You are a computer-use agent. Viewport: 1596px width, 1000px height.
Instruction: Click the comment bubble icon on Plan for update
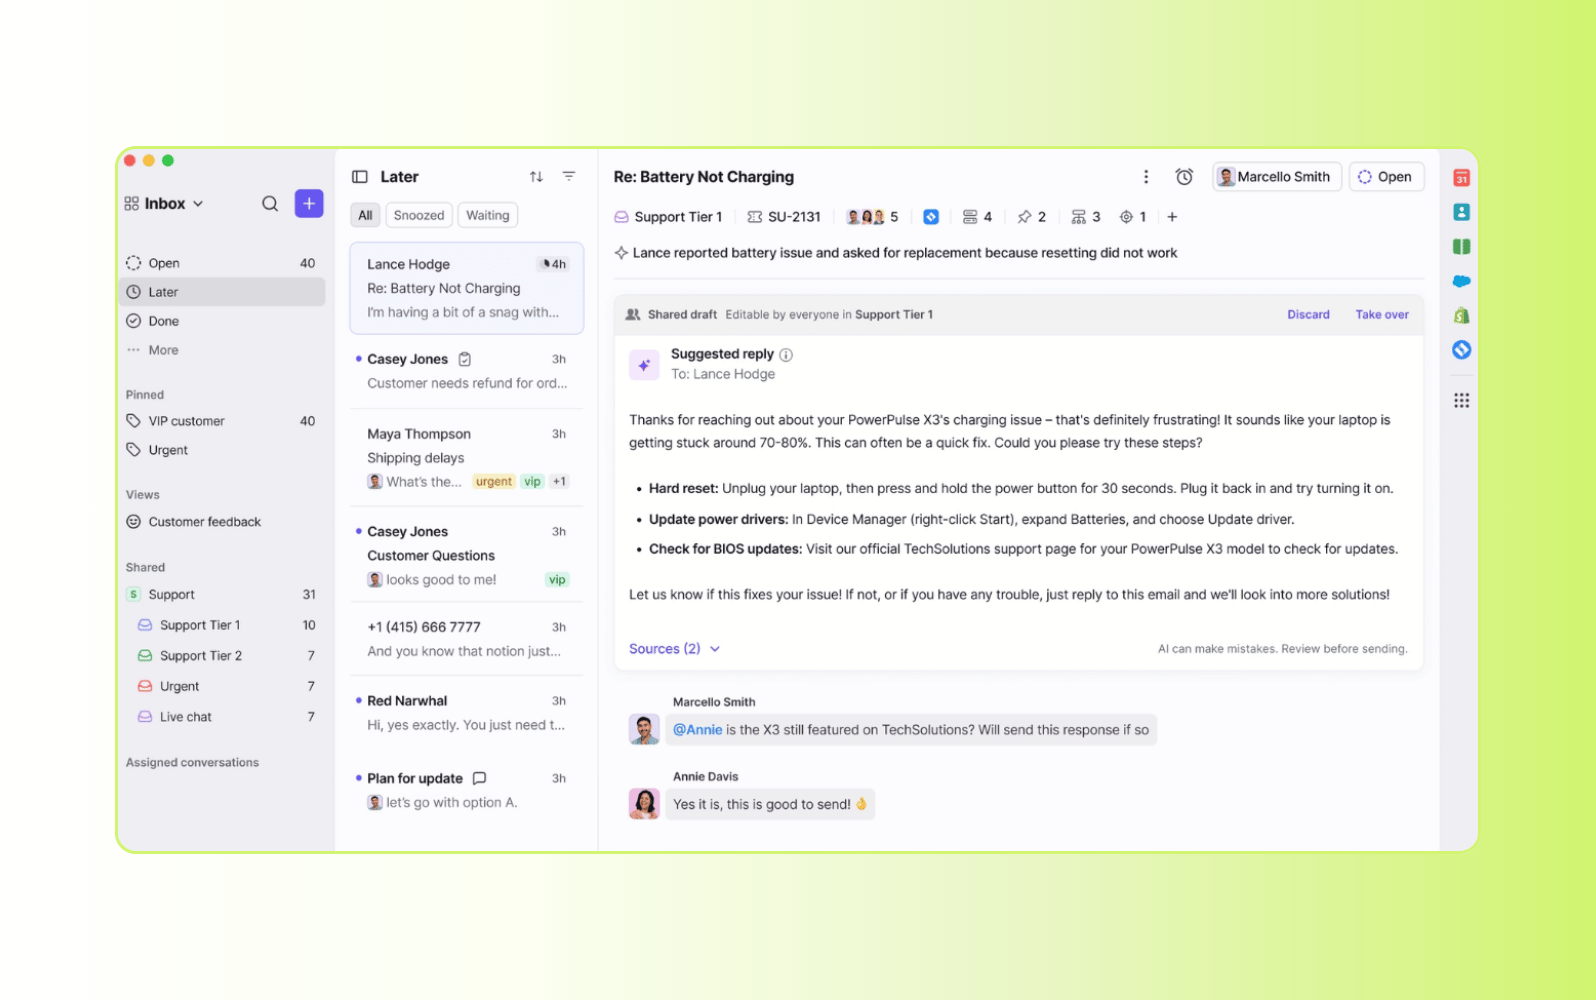coord(479,778)
